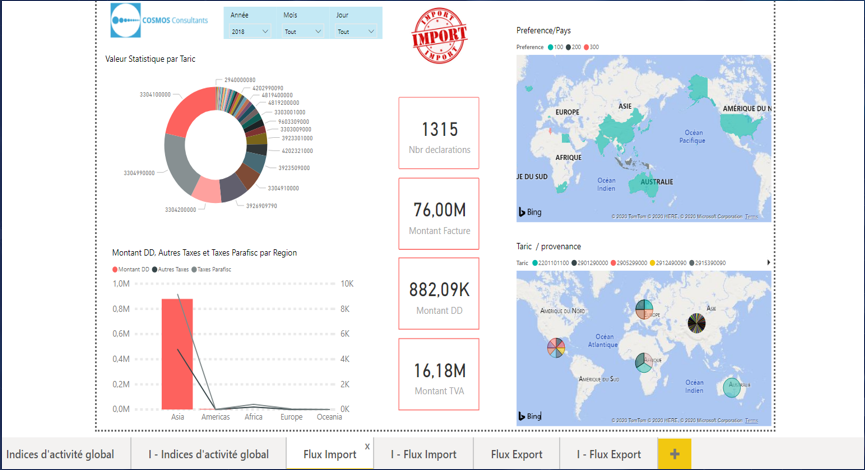The width and height of the screenshot is (865, 470).
Task: Open the I - Indices d'activité global tab
Action: [x=209, y=454]
